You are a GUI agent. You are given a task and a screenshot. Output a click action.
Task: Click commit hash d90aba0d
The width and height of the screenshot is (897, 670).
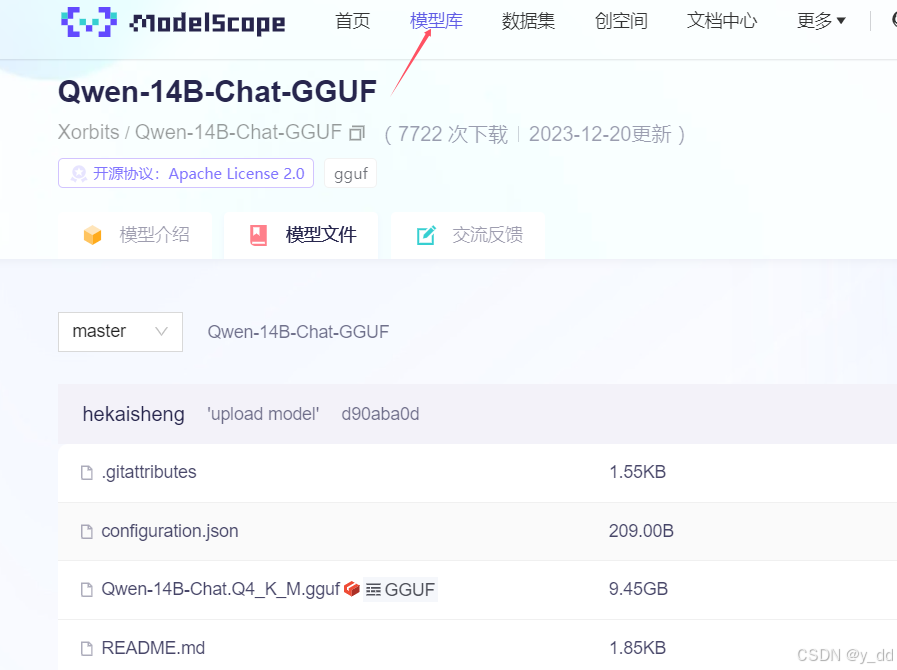380,414
